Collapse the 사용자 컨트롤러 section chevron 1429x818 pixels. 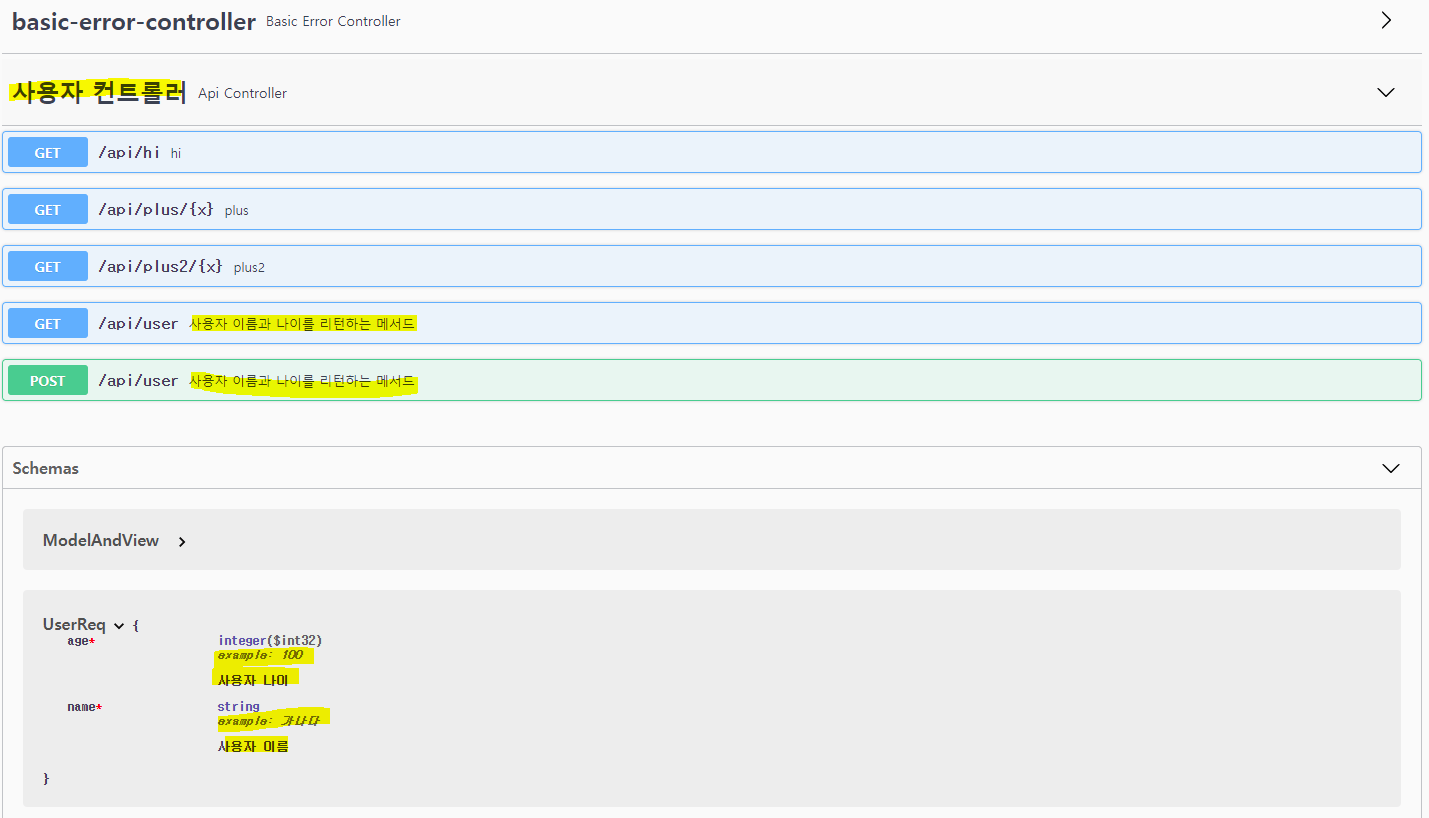click(1385, 92)
